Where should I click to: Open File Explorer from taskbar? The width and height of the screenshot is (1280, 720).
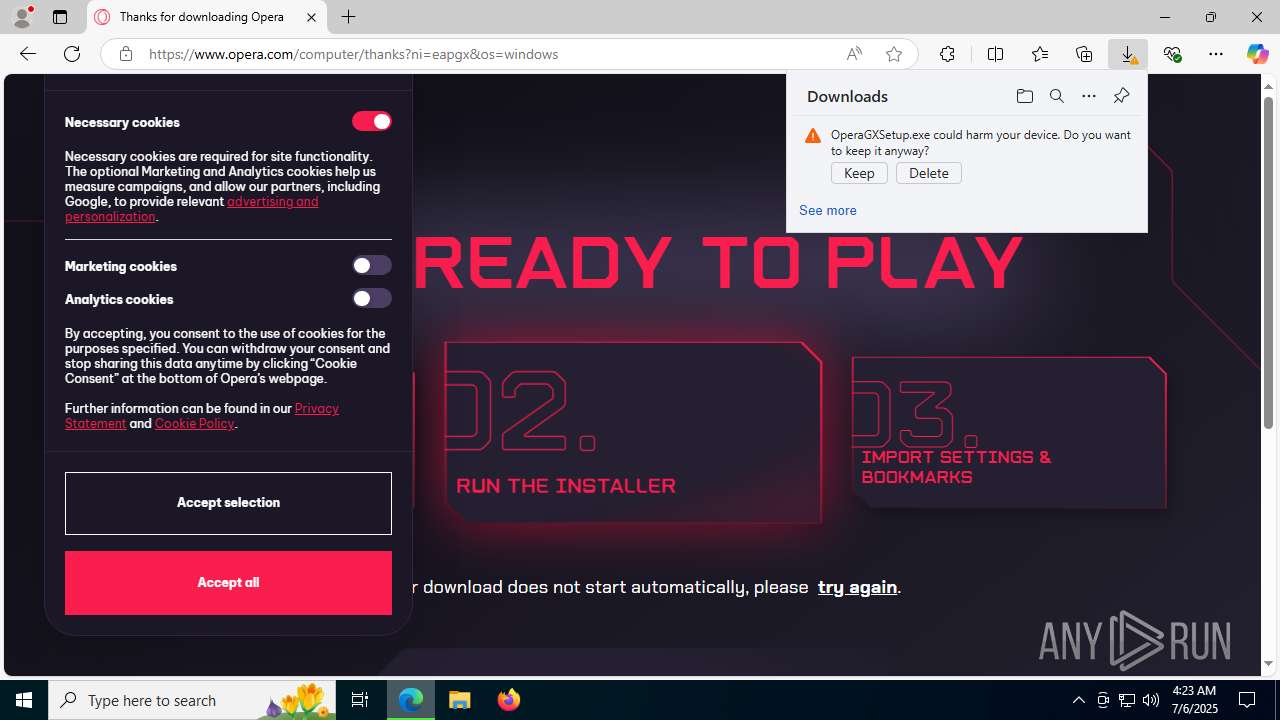[x=460, y=700]
